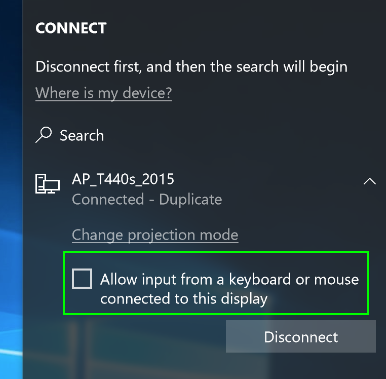Click the "Disconnect first, and then the search will begin" message
Screen dimensions: 386x379
(191, 67)
